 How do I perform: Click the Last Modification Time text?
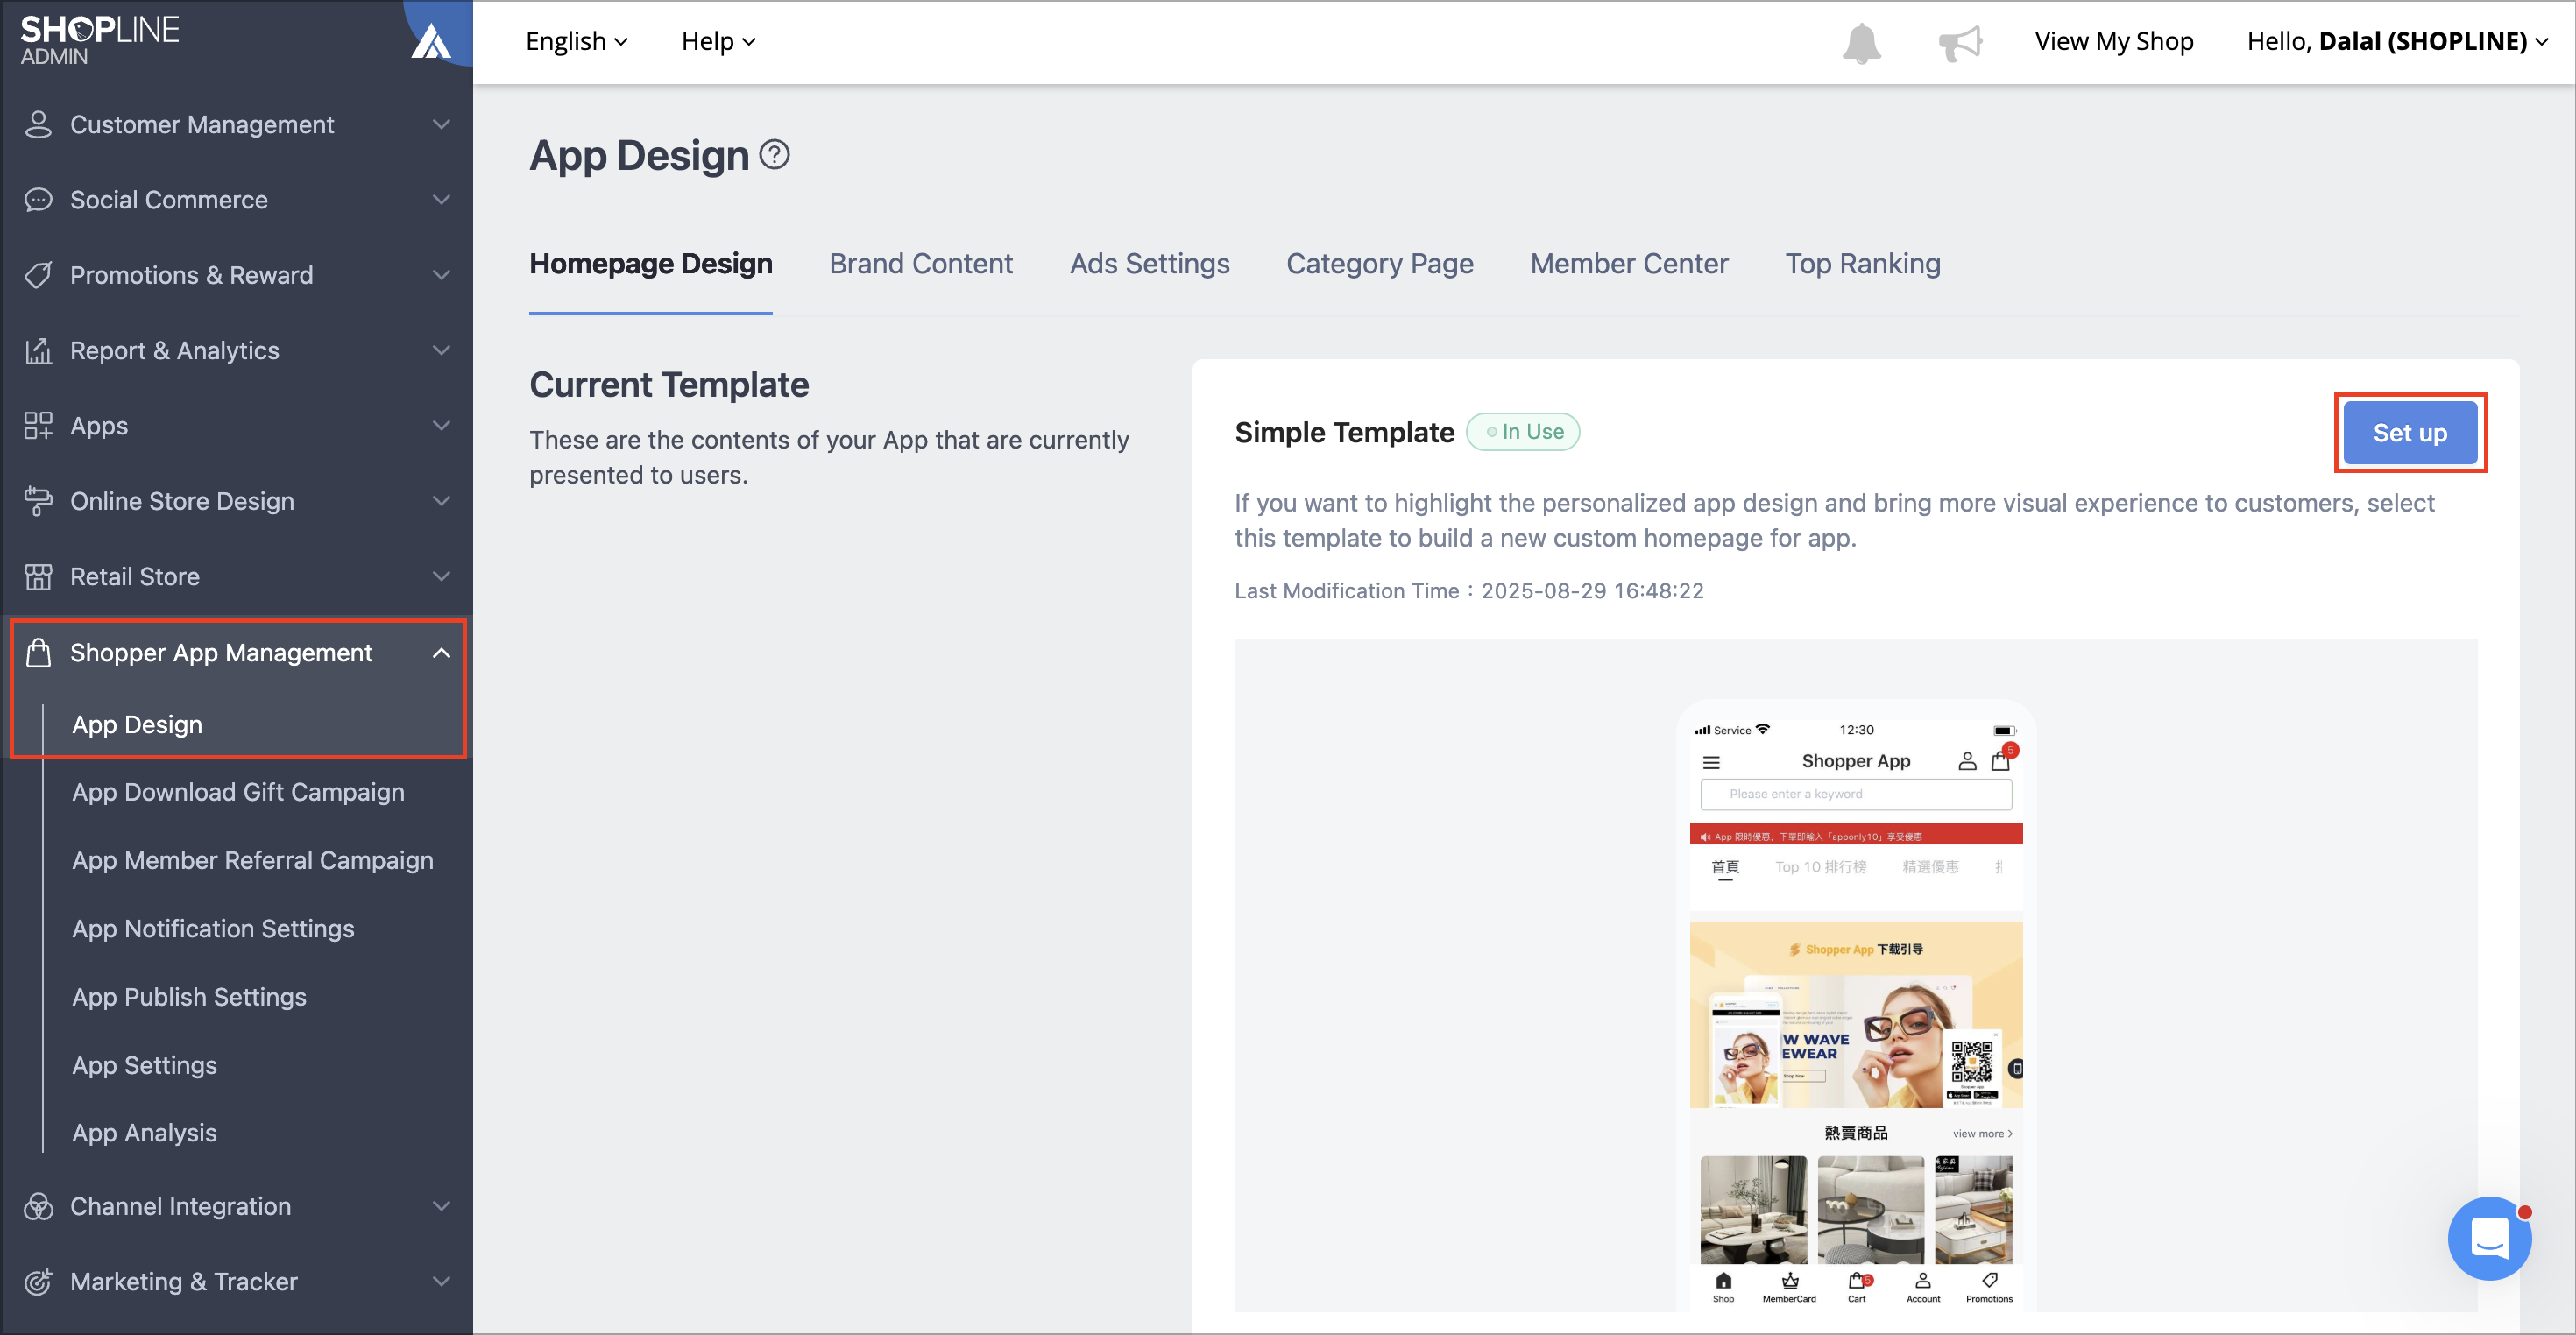(x=1469, y=591)
